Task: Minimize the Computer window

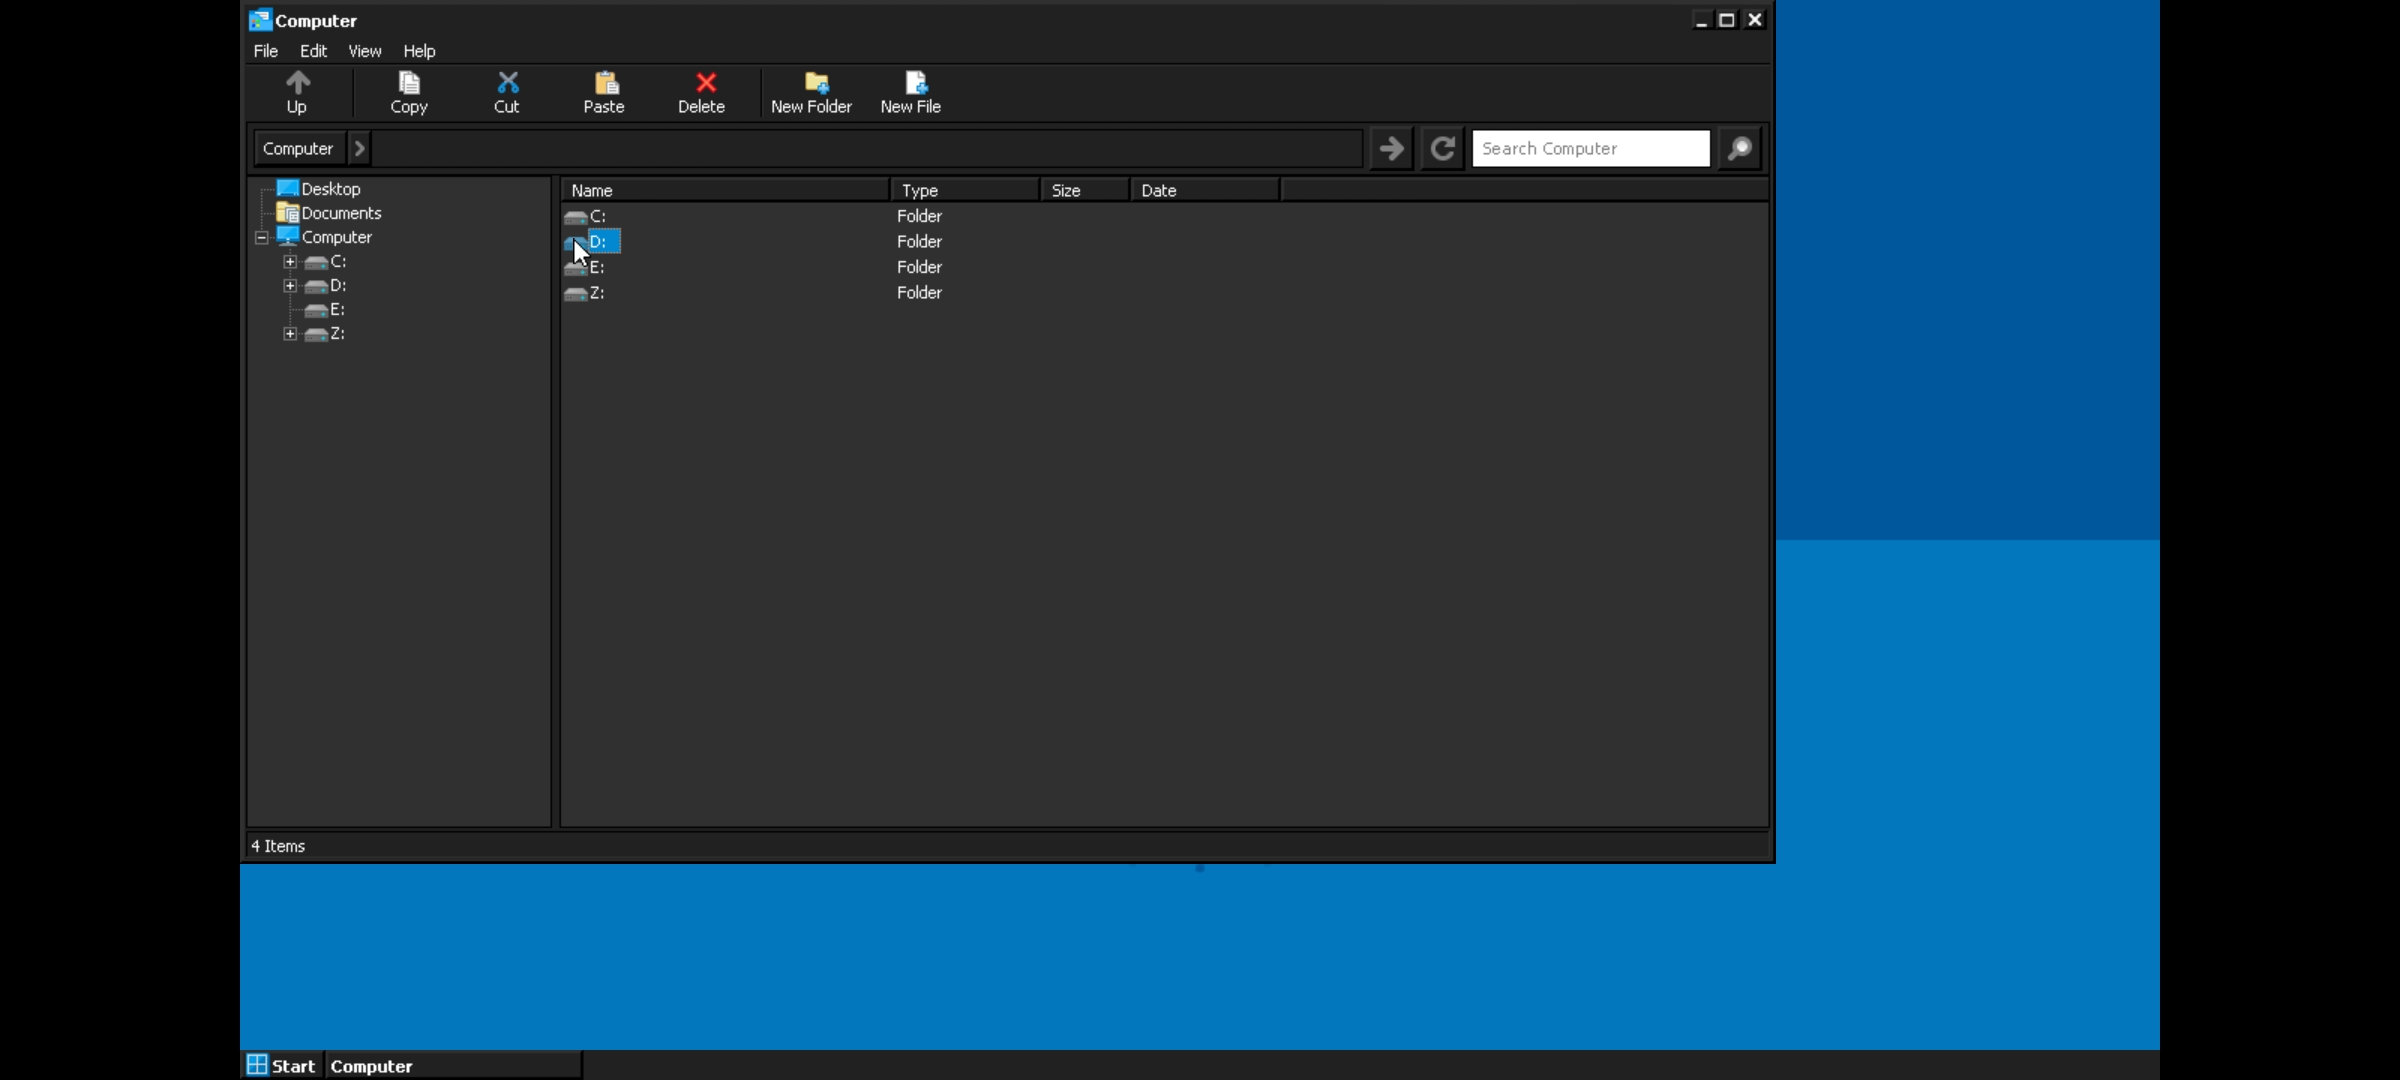Action: [1701, 20]
